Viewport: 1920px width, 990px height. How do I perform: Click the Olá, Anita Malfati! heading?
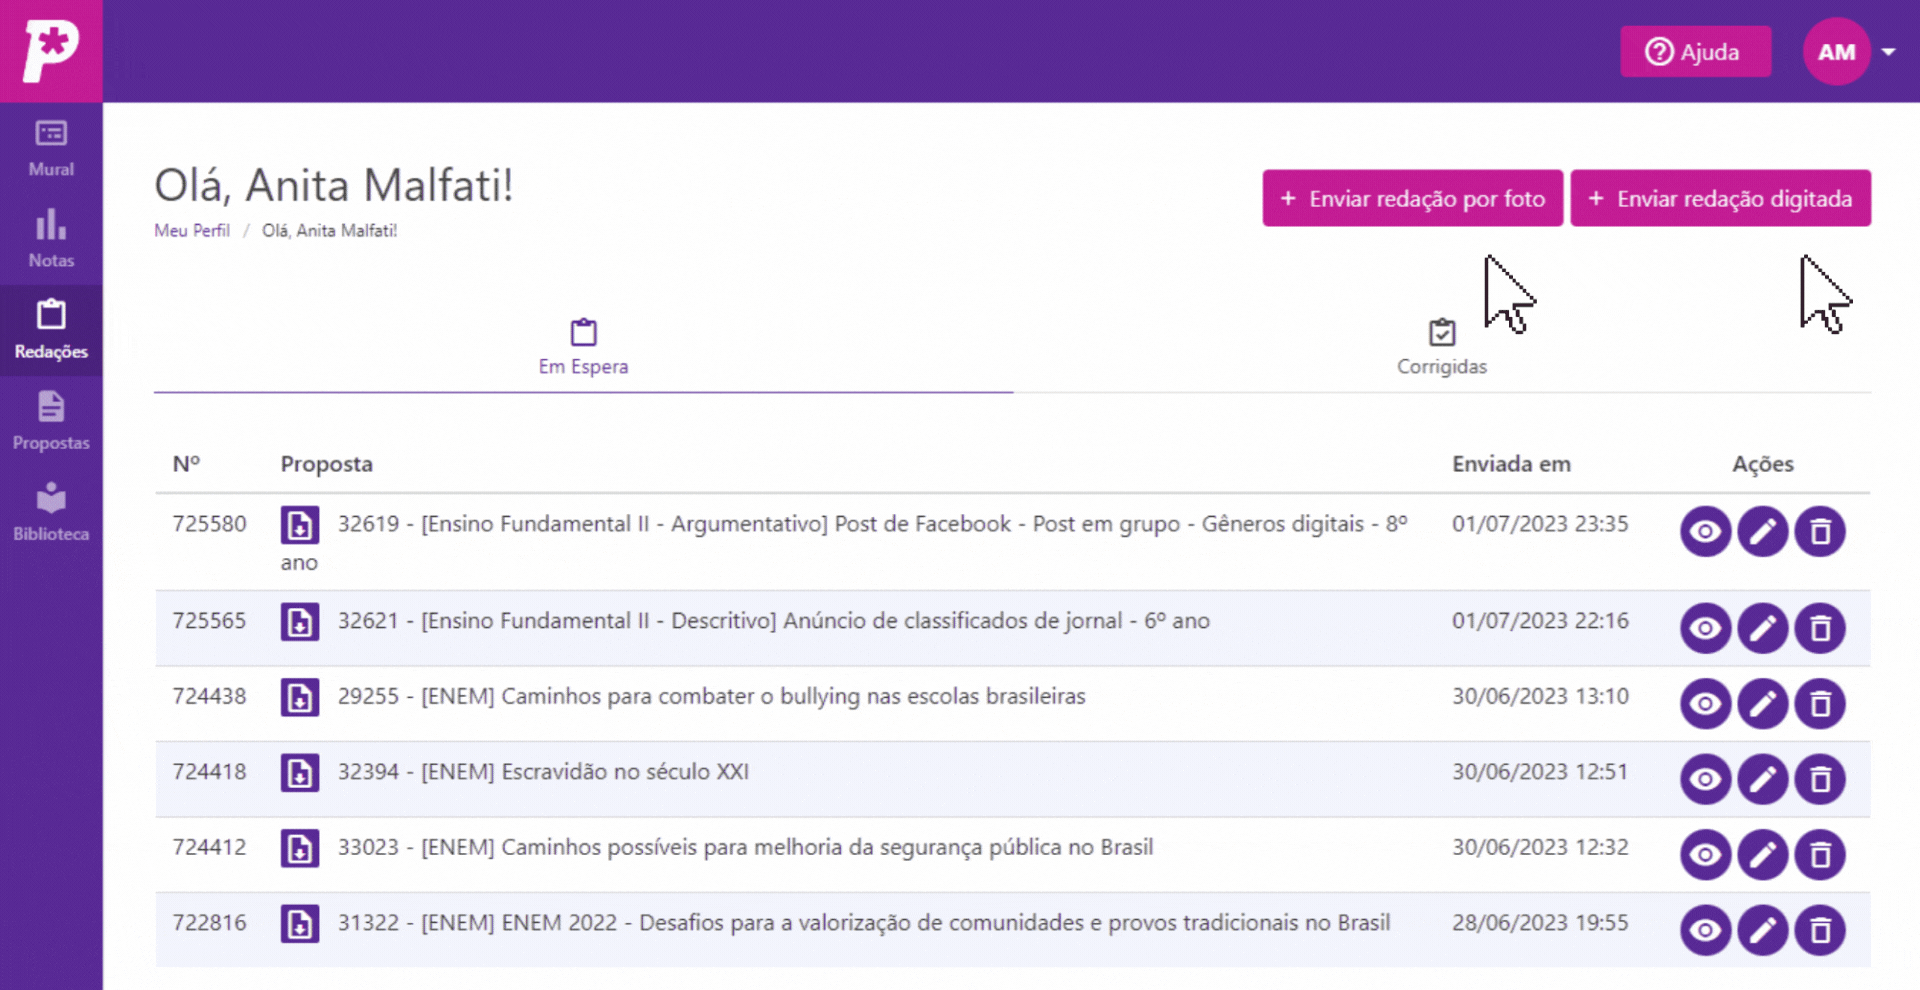click(334, 185)
